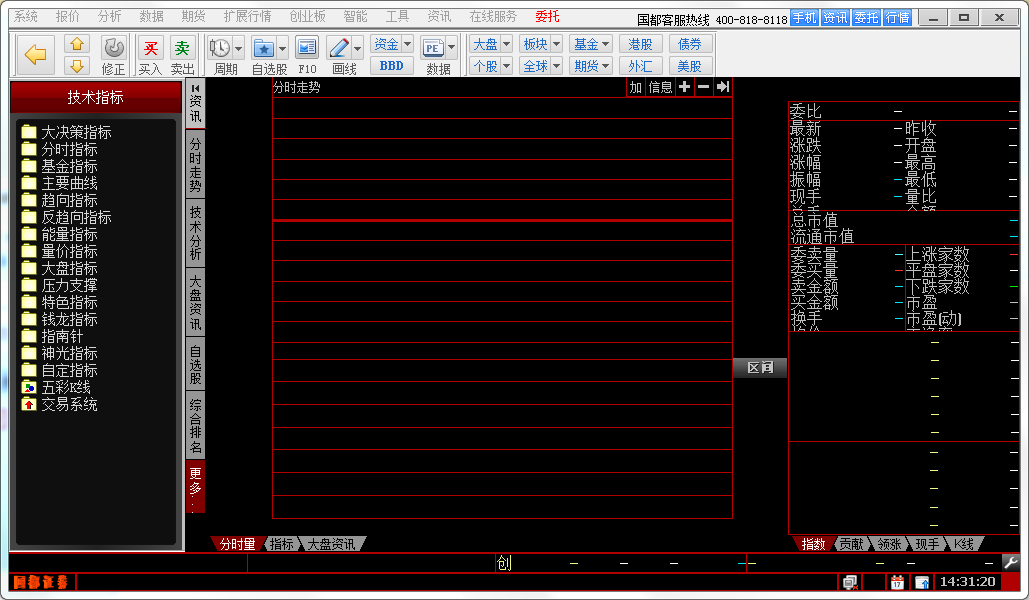
Task: Click the yellow back arrow icon
Action: pyautogui.click(x=36, y=55)
